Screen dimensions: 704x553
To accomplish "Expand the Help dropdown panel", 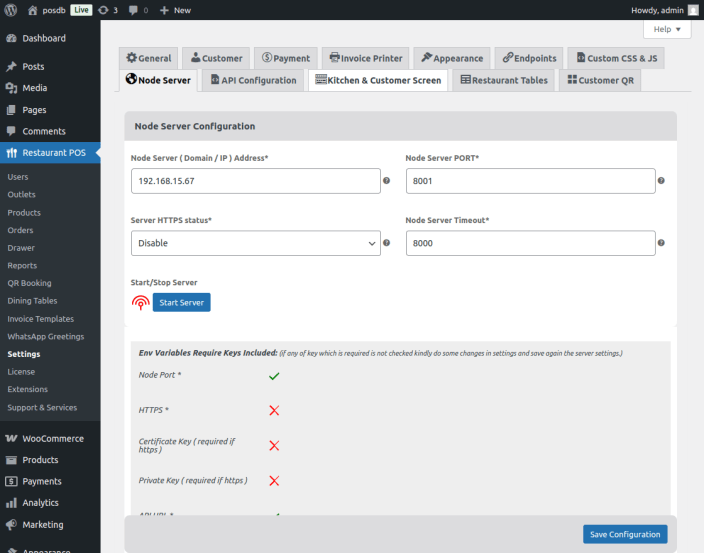I will 666,30.
